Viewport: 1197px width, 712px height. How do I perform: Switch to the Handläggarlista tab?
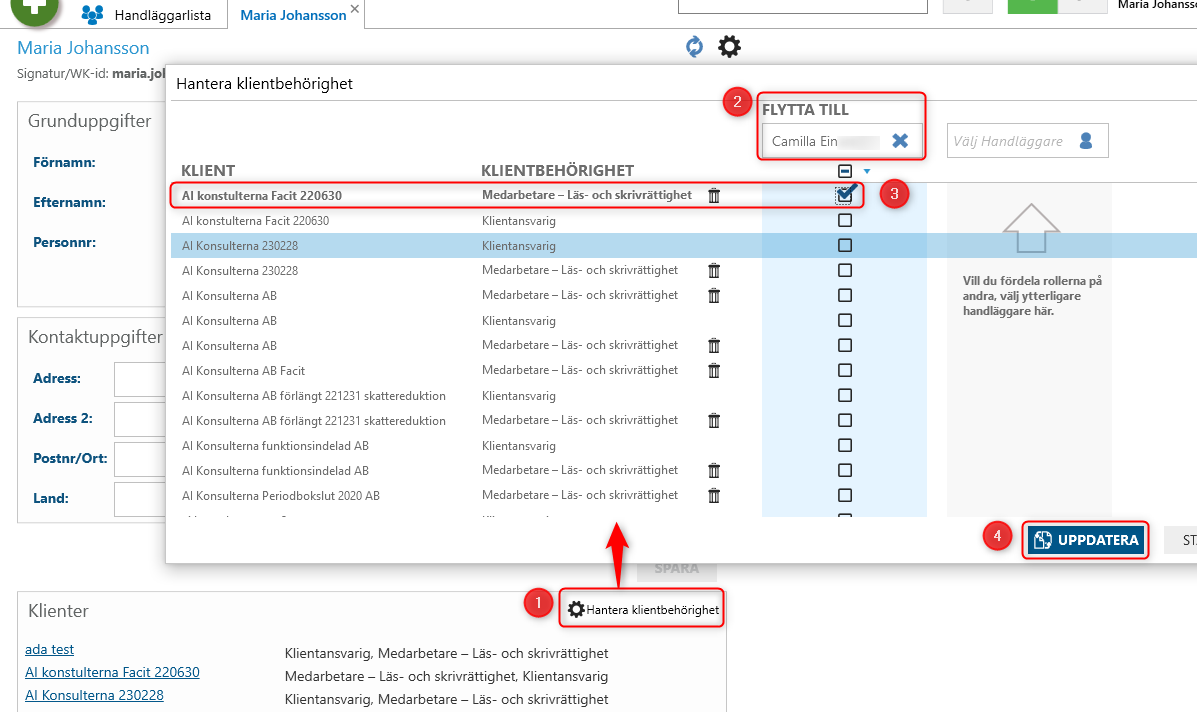147,14
